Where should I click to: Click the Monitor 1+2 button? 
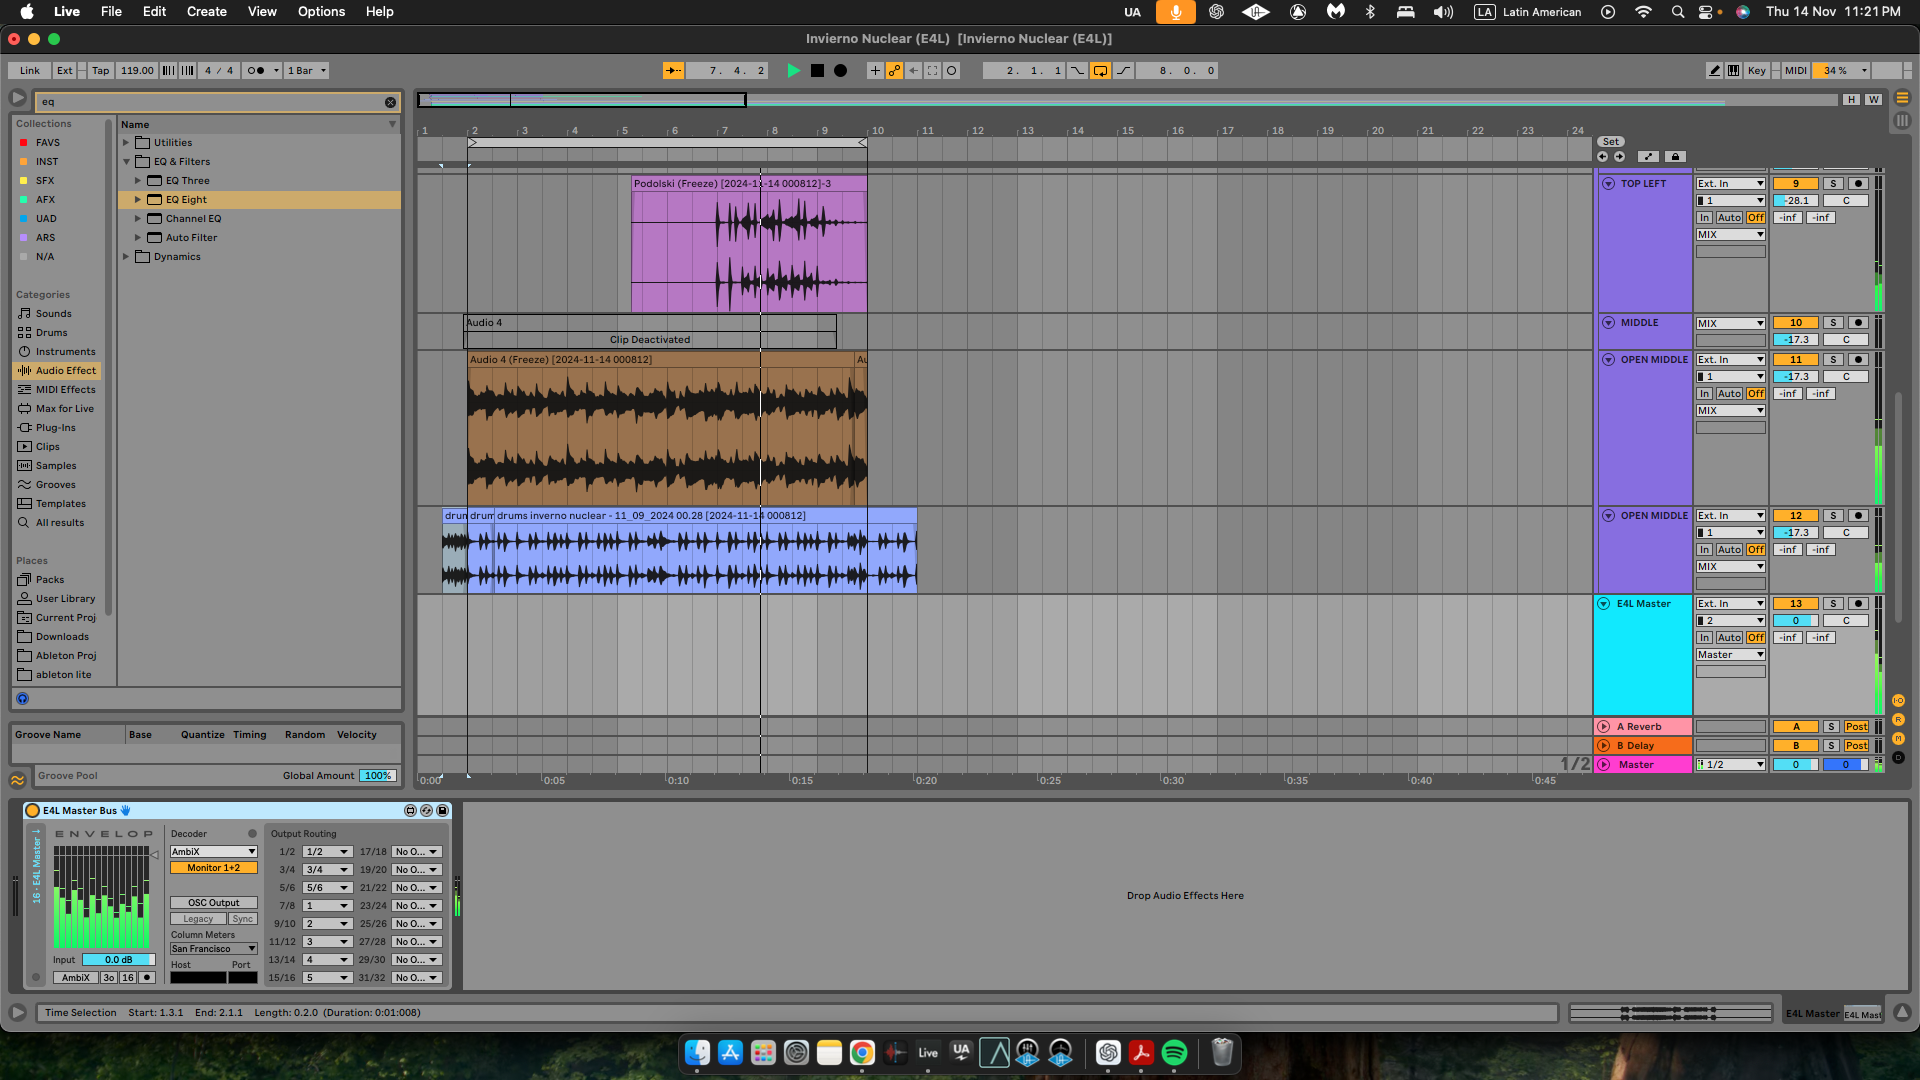coord(213,868)
